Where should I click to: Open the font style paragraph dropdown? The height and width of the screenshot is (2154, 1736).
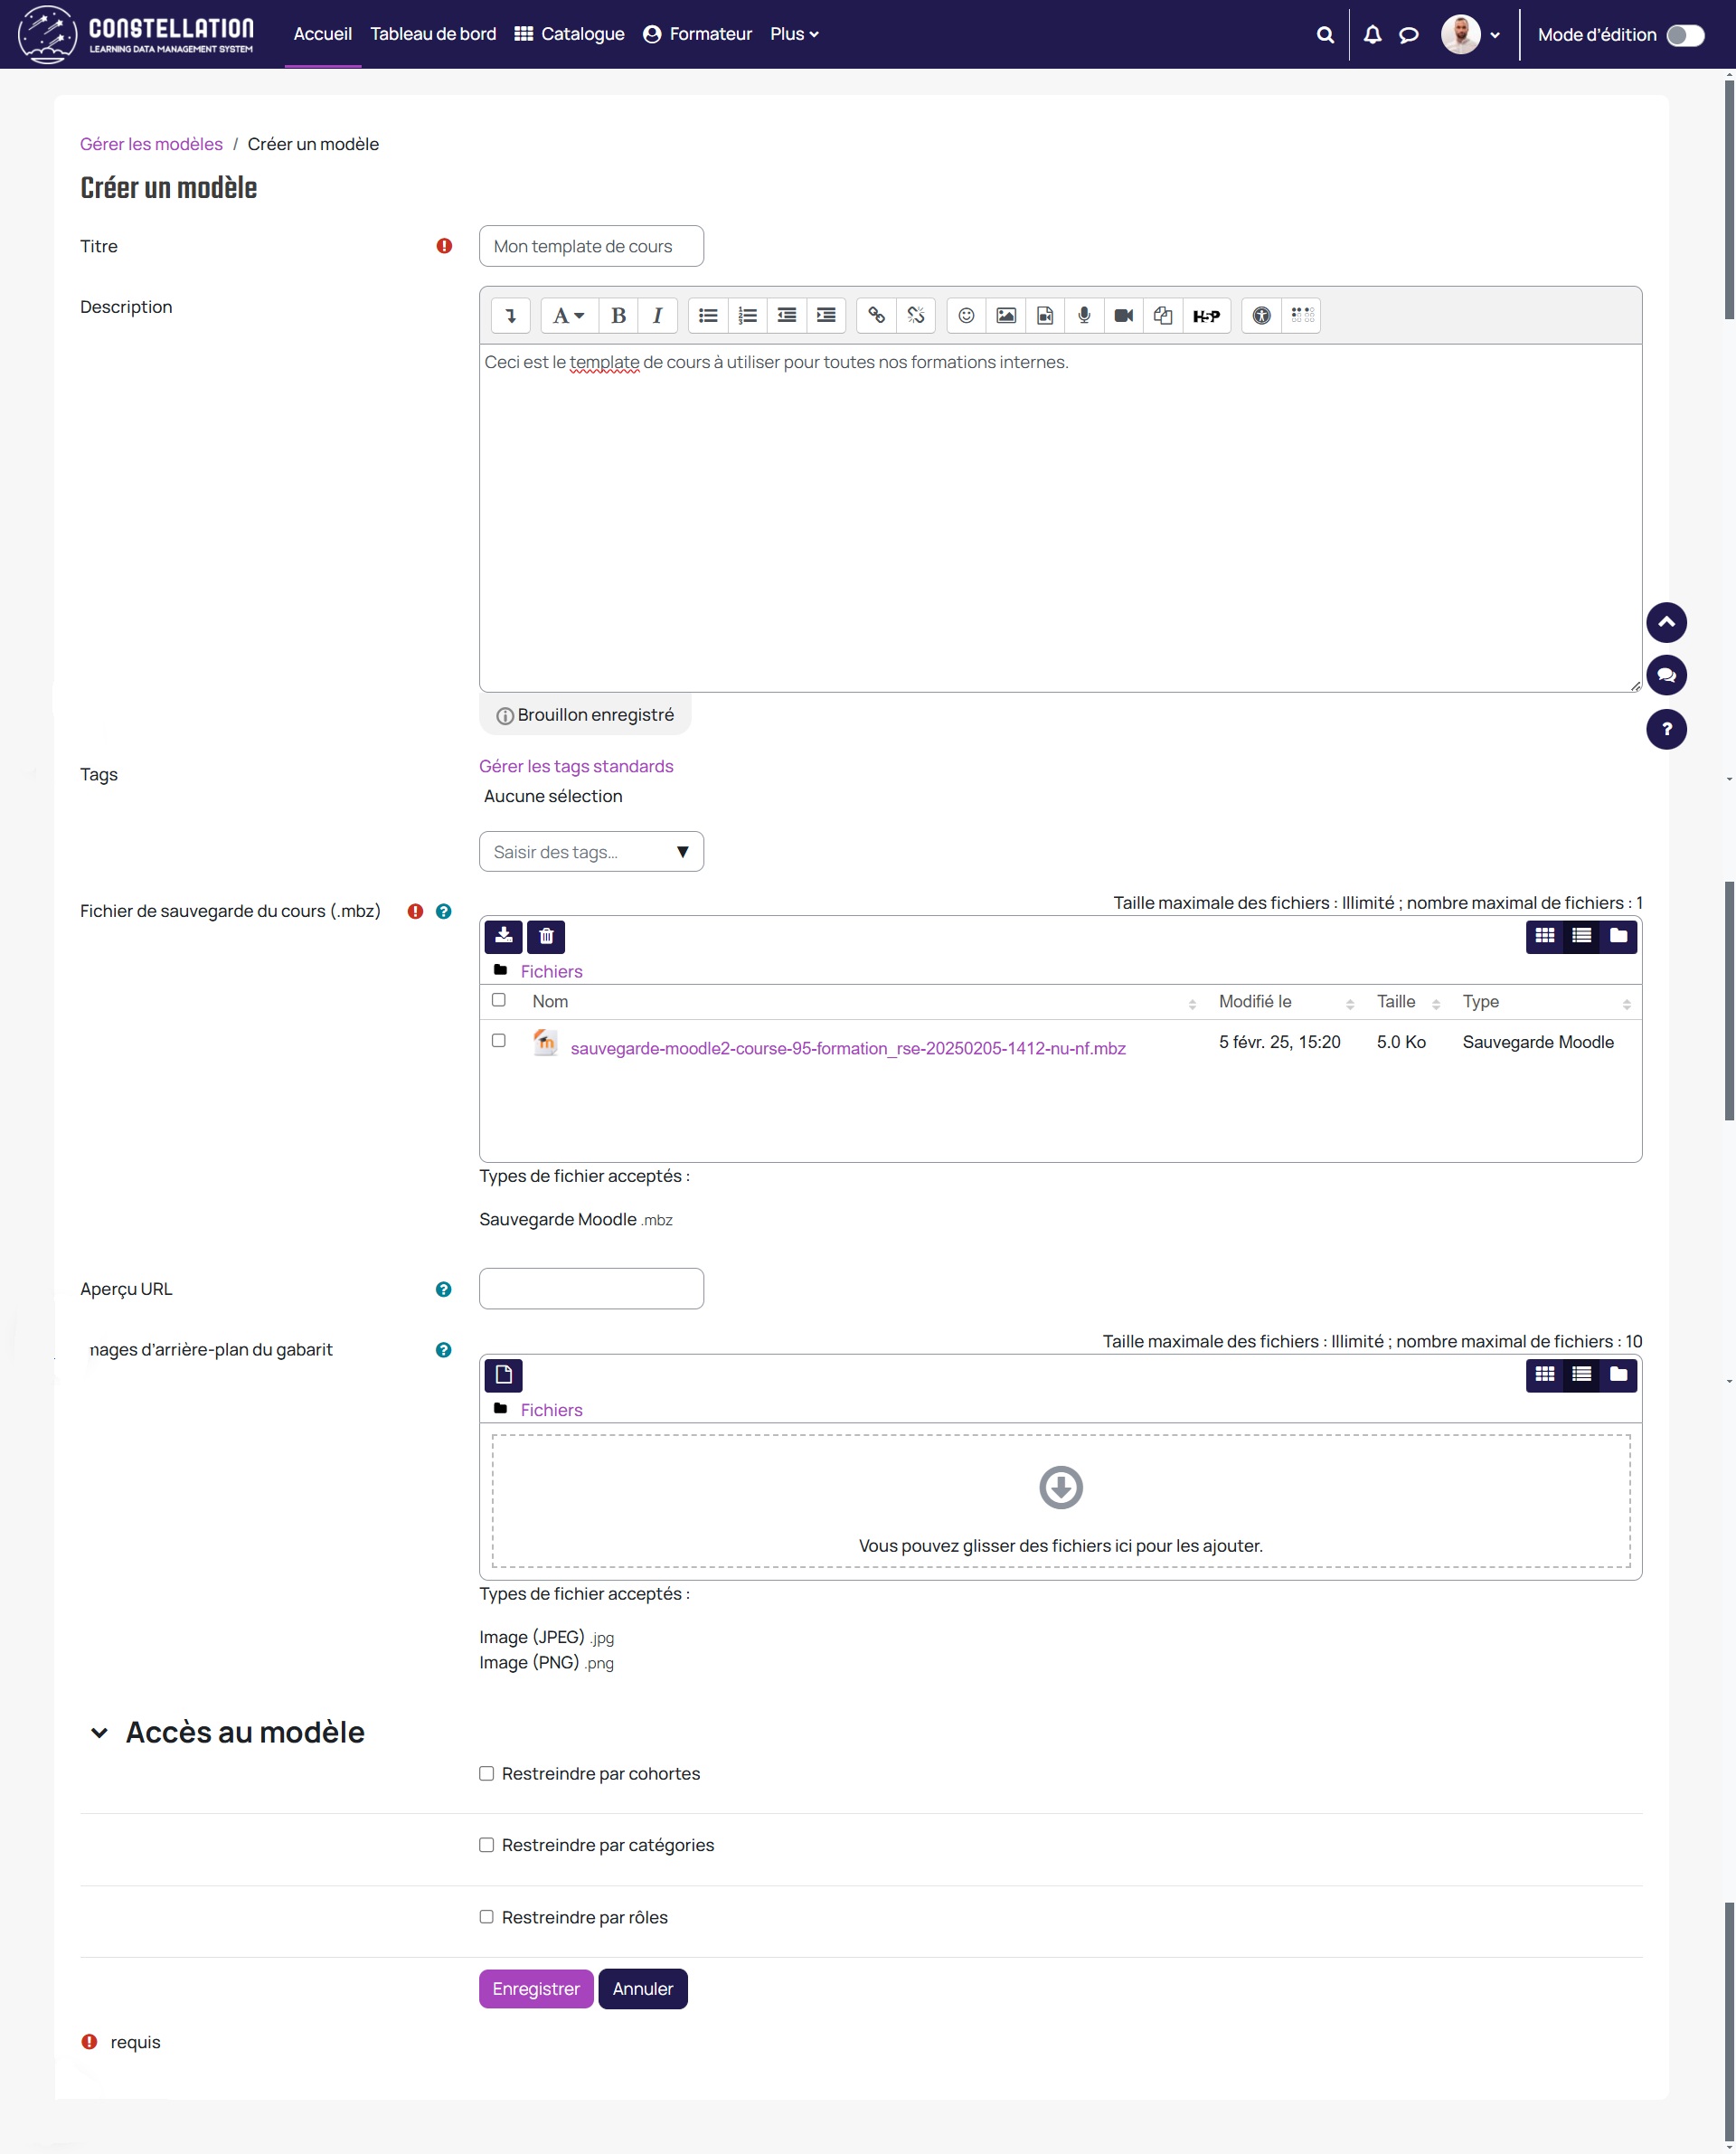[x=568, y=316]
